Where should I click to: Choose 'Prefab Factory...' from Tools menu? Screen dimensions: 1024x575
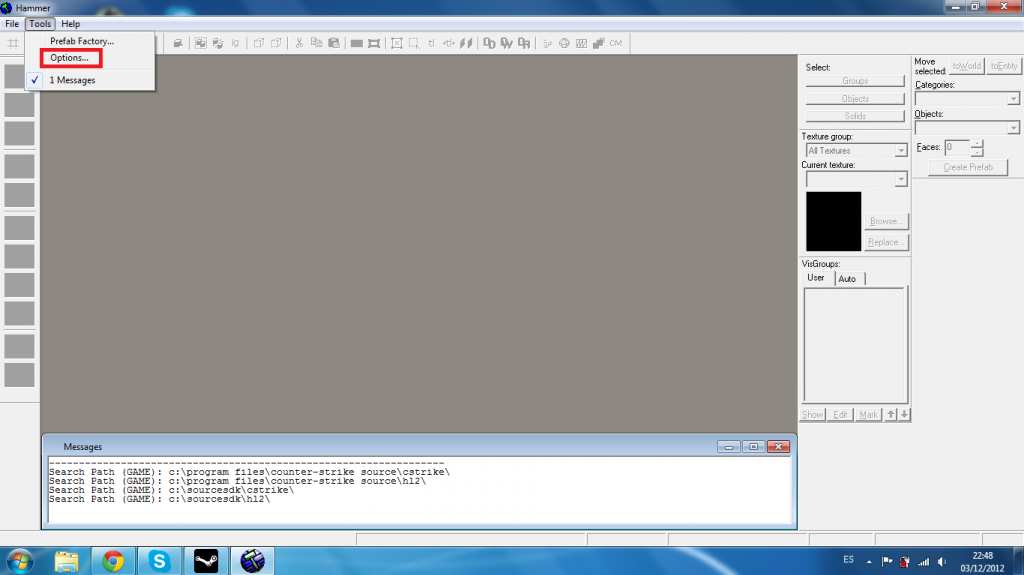[x=82, y=41]
